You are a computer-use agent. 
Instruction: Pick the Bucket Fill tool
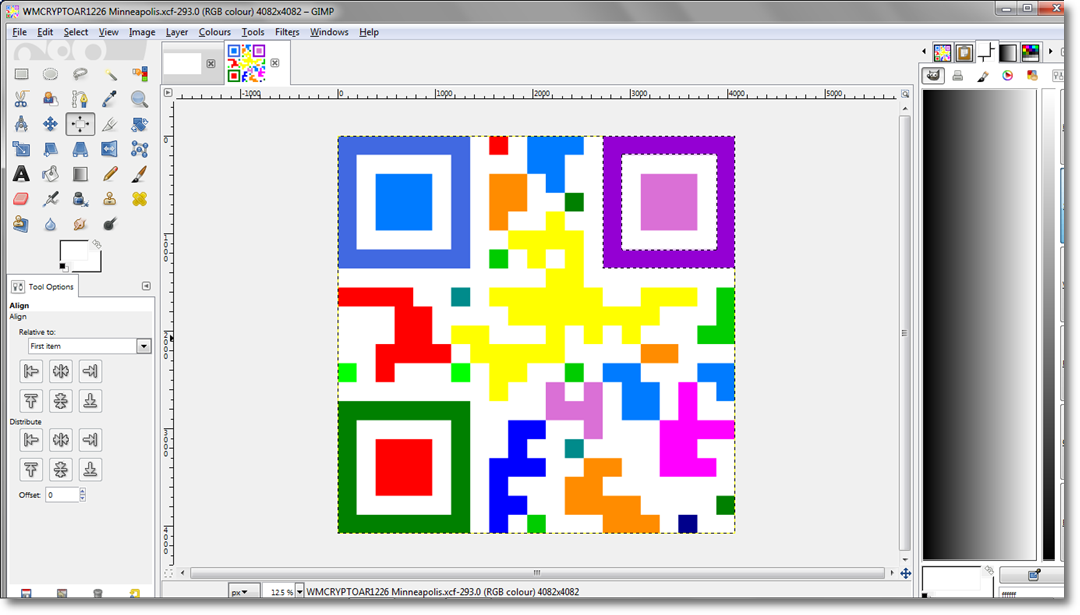click(50, 174)
